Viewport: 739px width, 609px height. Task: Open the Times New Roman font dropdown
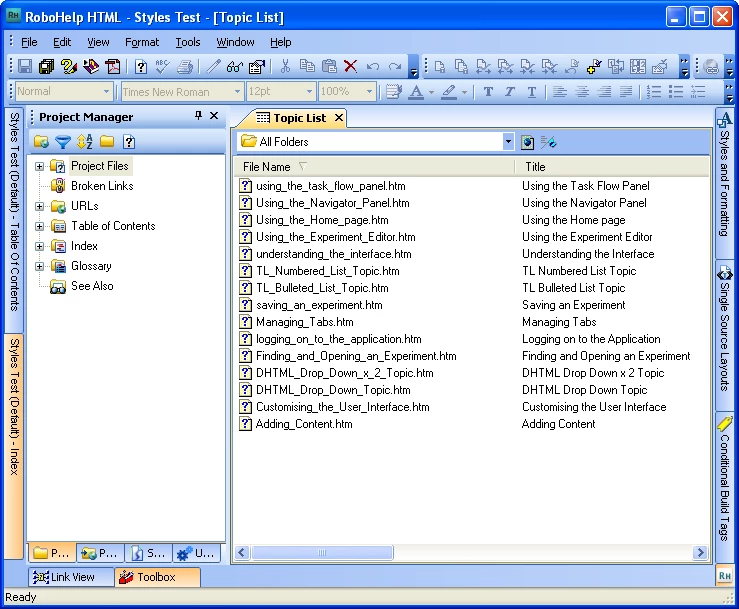point(237,91)
